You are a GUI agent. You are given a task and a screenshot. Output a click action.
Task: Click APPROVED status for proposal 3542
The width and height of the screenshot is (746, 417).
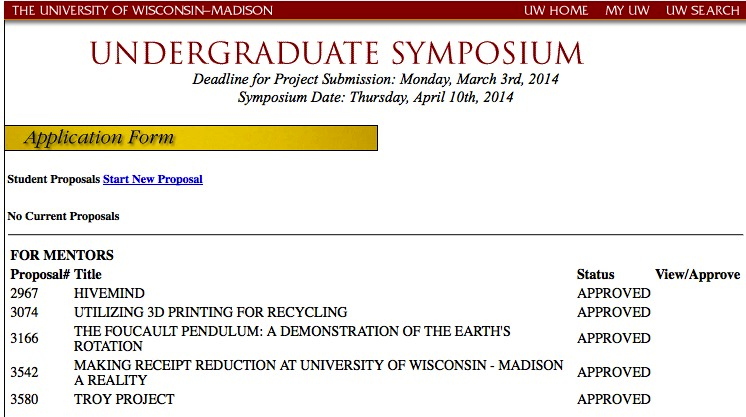tap(613, 372)
